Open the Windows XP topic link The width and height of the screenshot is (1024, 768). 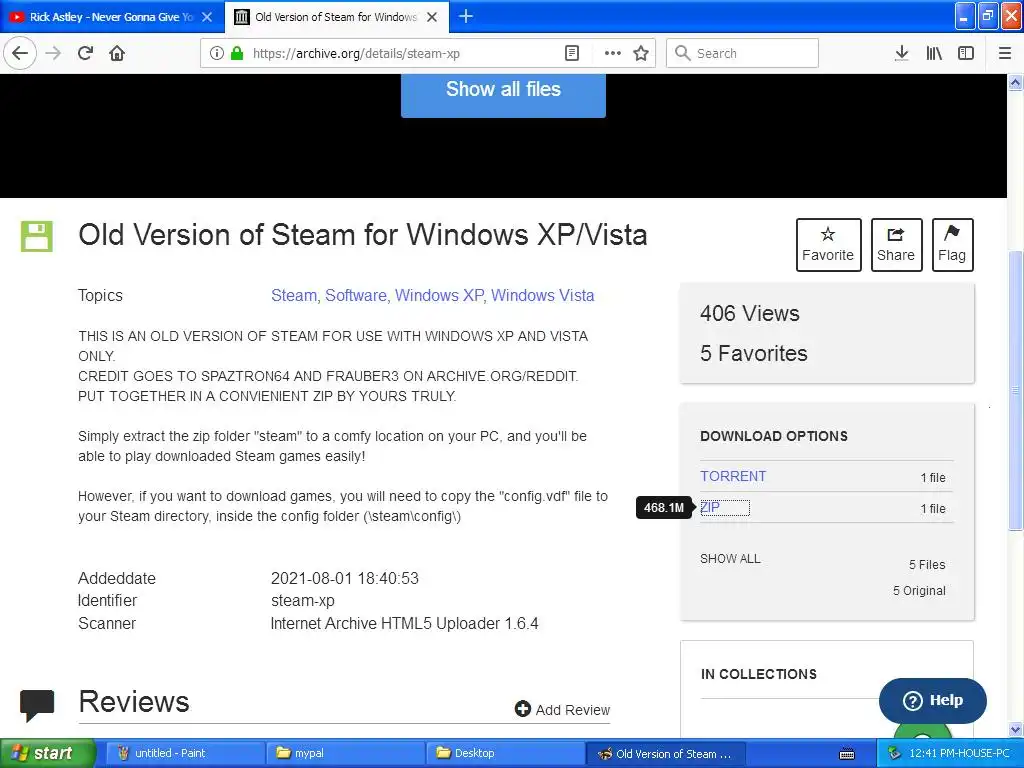[439, 295]
